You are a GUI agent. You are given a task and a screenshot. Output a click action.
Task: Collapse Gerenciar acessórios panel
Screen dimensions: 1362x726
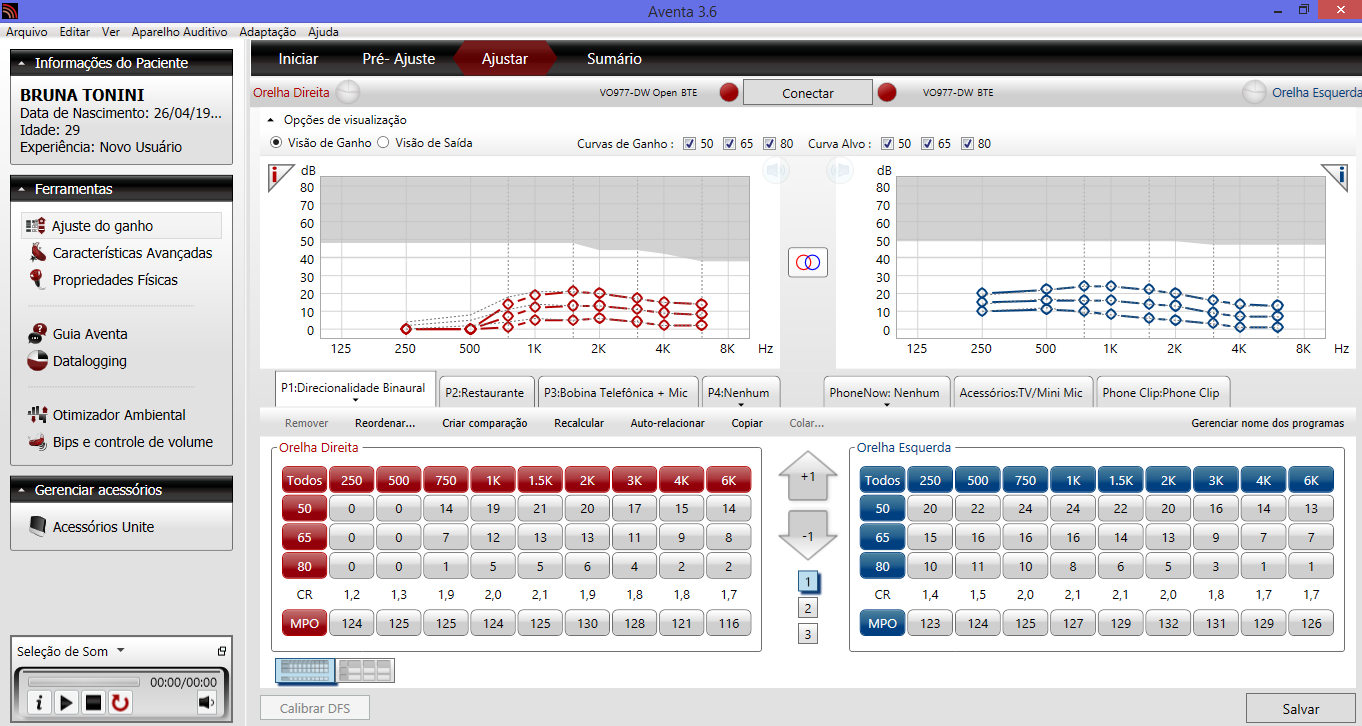(23, 490)
